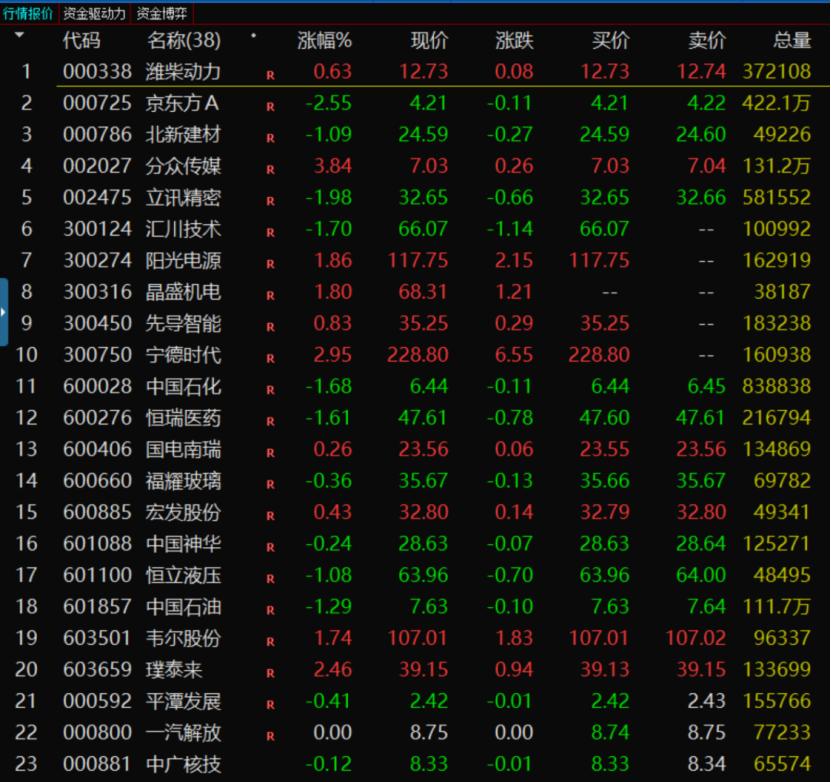Screen dimensions: 831x782
Task: Select stock name 中国石化
Action: pyautogui.click(x=183, y=386)
